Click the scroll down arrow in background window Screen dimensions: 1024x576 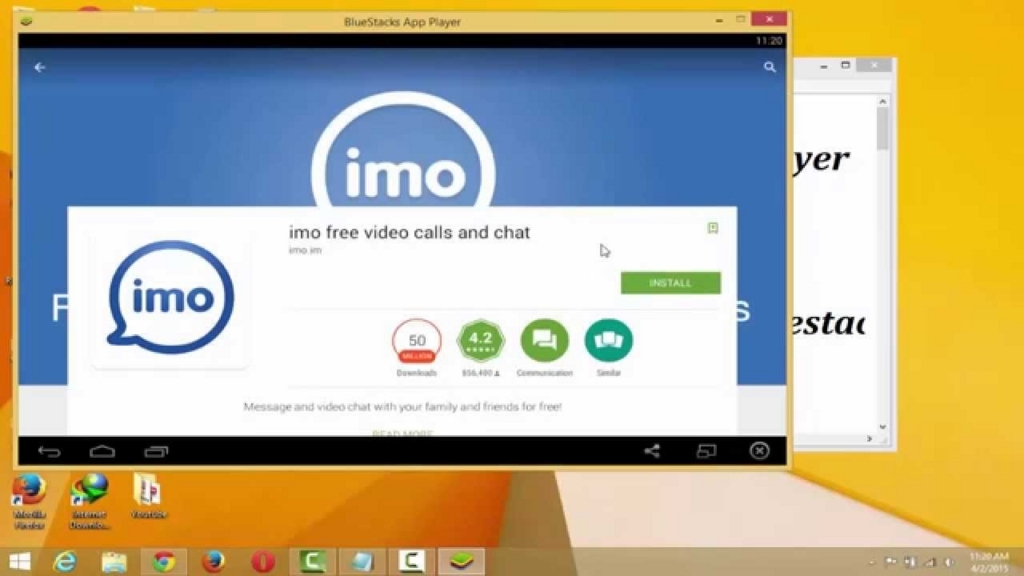pos(882,427)
